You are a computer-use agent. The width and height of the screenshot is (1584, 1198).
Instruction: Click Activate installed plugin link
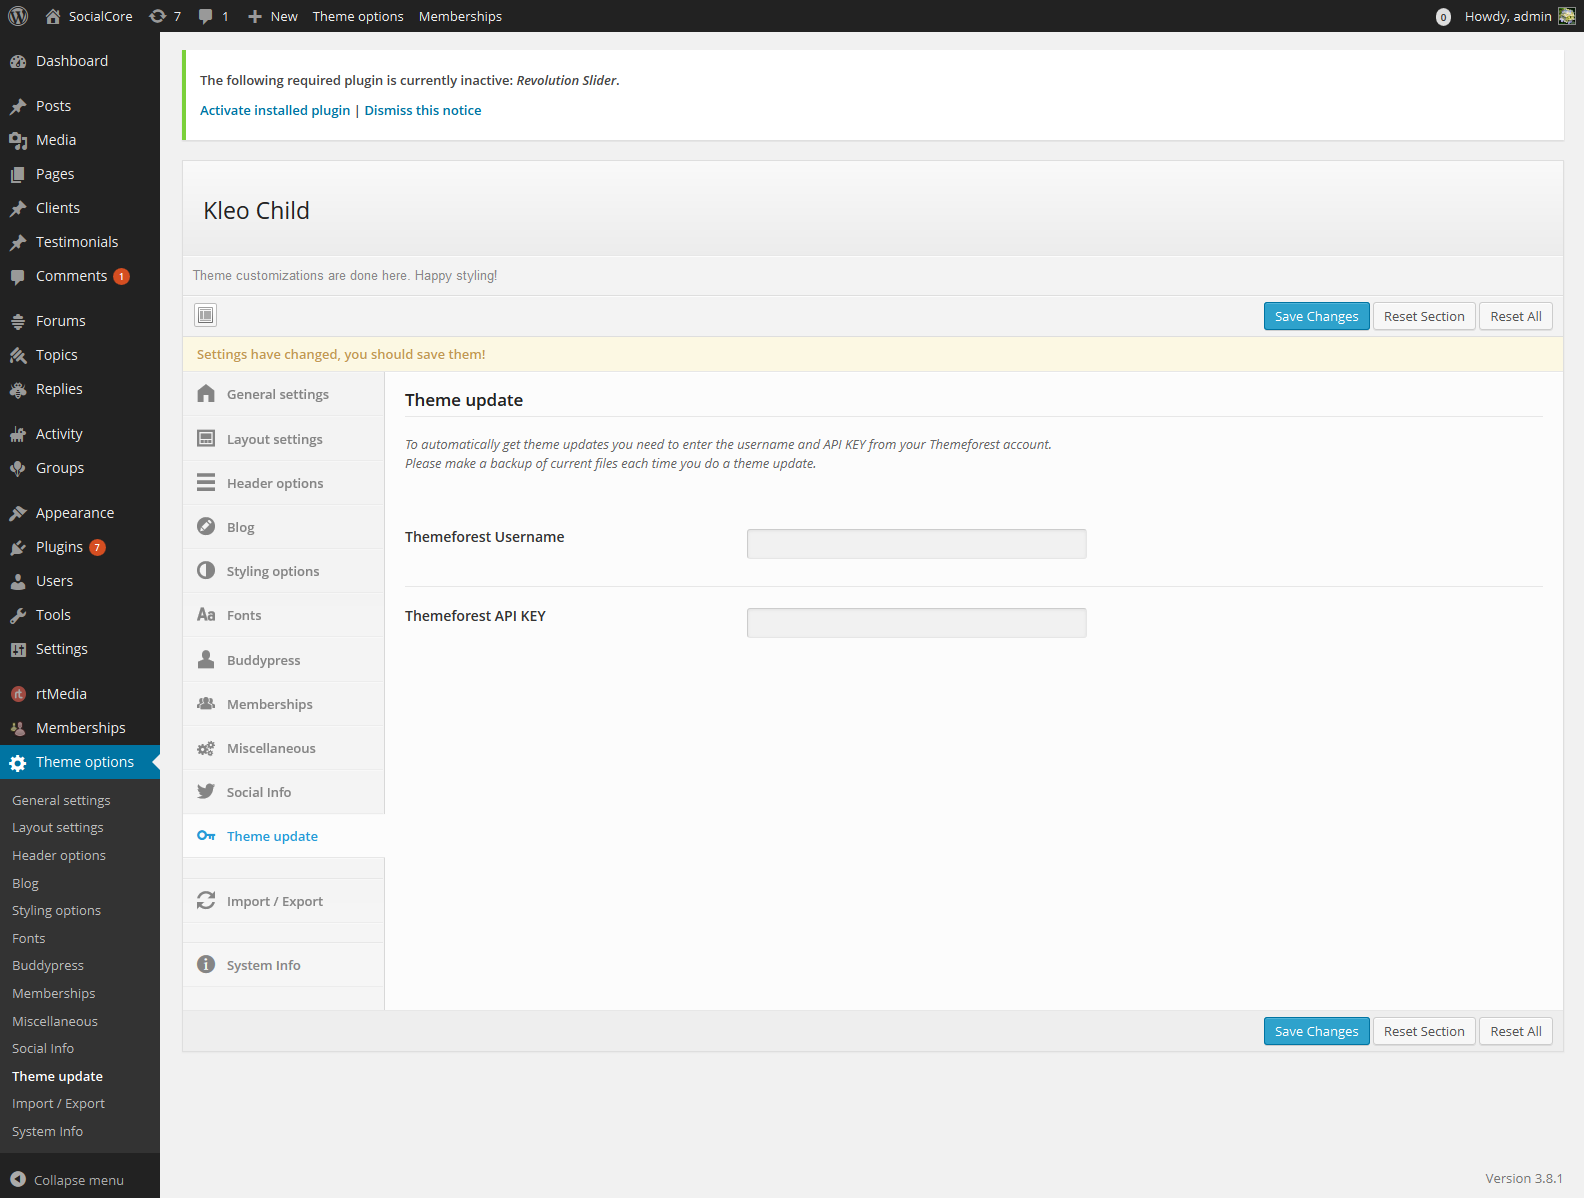[275, 111]
